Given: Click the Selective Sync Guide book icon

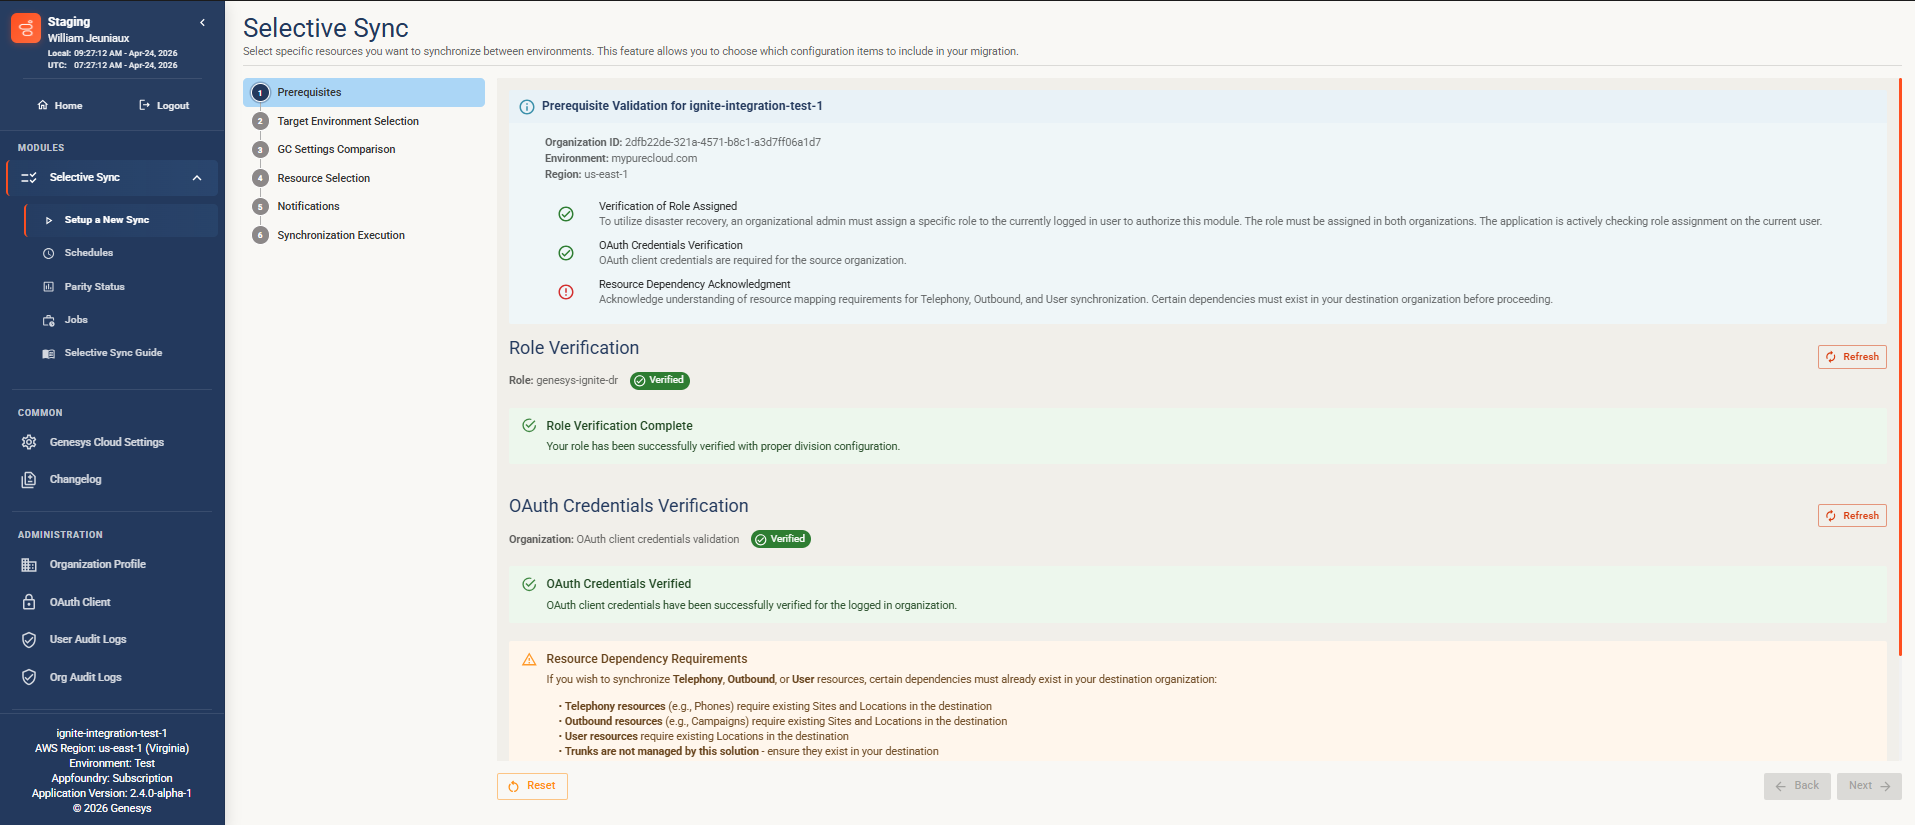Looking at the screenshot, I should pyautogui.click(x=48, y=354).
